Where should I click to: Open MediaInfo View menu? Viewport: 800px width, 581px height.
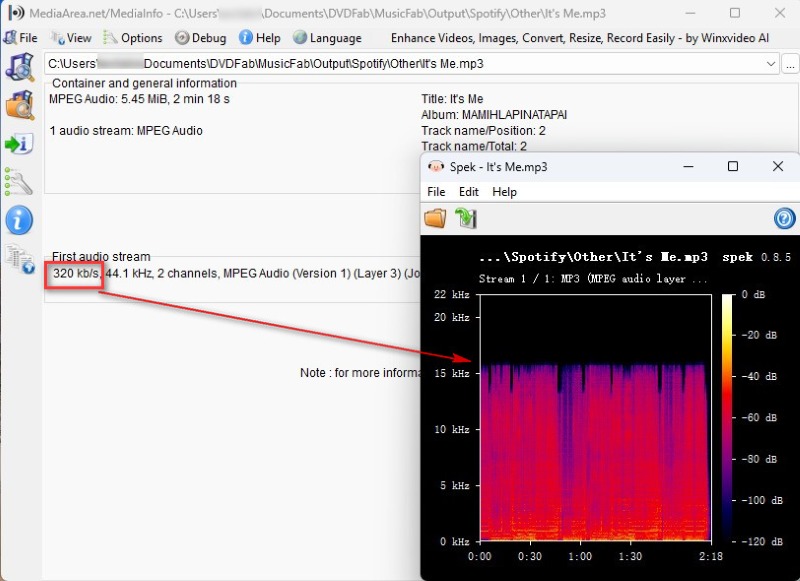[x=71, y=38]
